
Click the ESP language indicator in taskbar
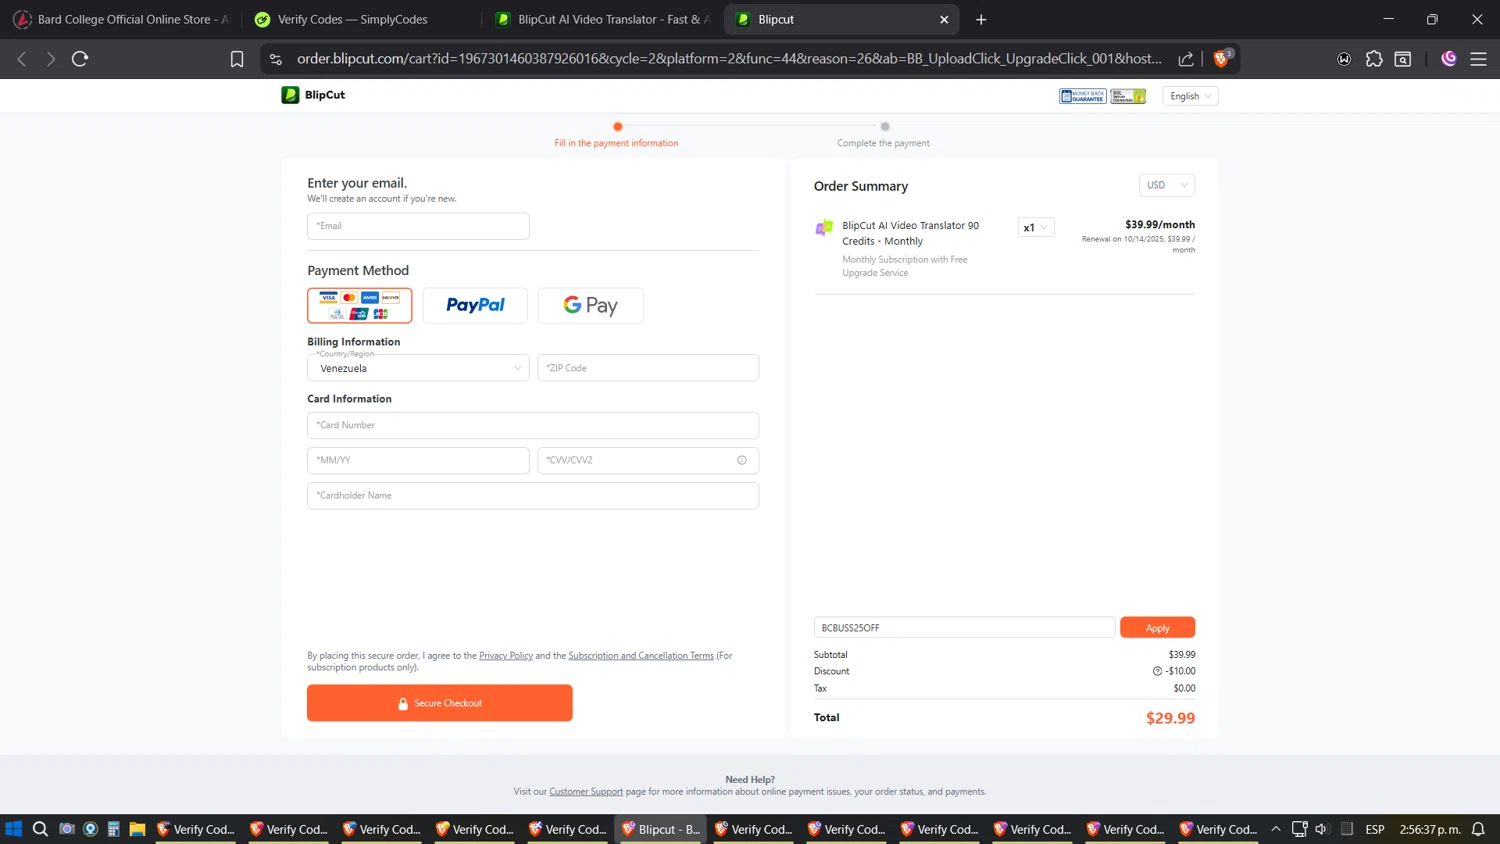(1375, 829)
